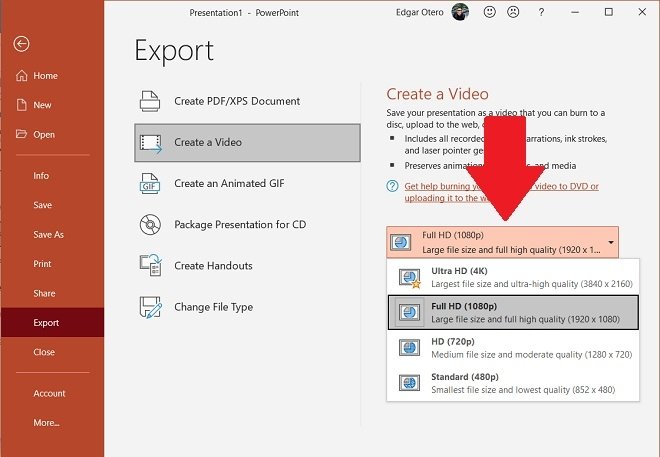Click the New document icon in sidebar
The width and height of the screenshot is (660, 457).
21,105
